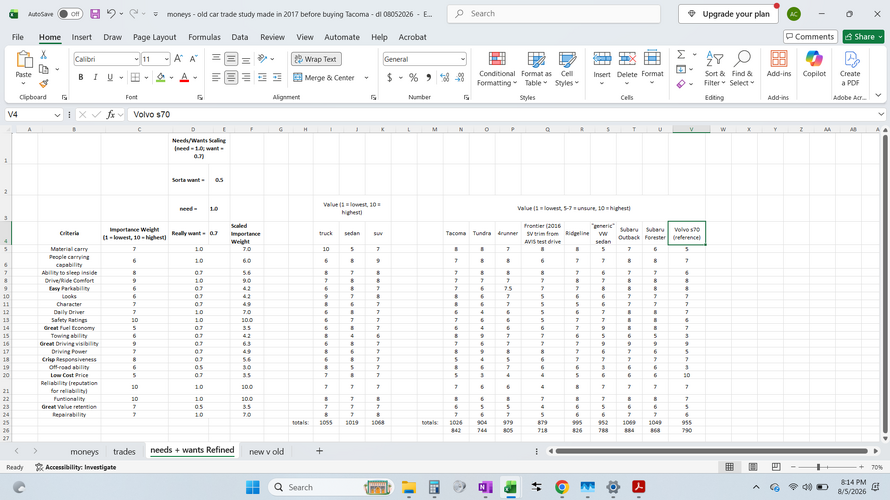Screen dimensions: 890x500
Task: Increase decimal places
Action: pos(444,77)
